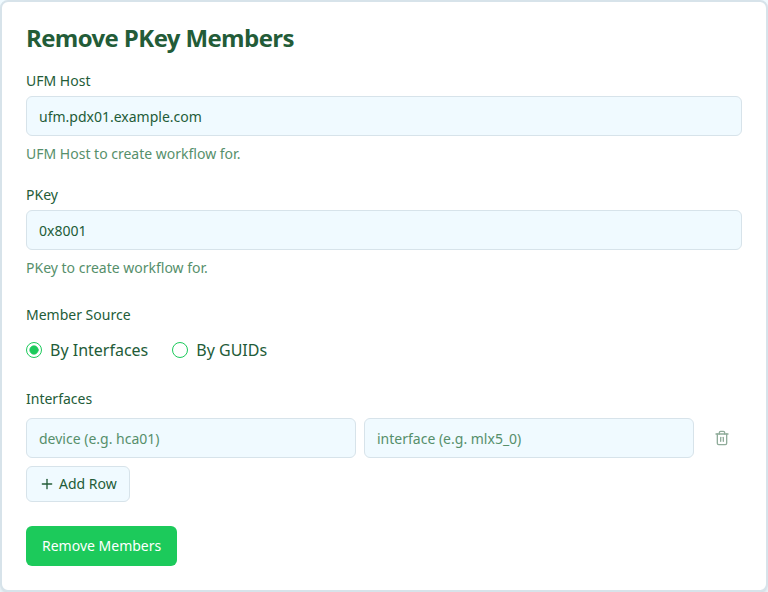Viewport: 768px width, 592px height.
Task: Click the 'Member Source' label
Action: click(x=78, y=315)
